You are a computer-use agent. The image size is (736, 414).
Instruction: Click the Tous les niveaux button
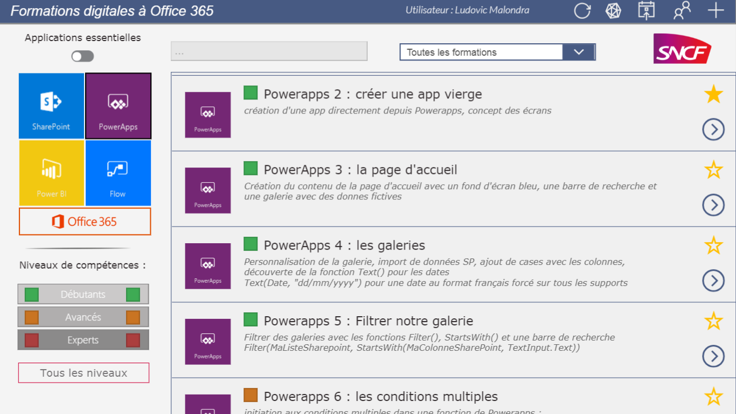pos(84,373)
